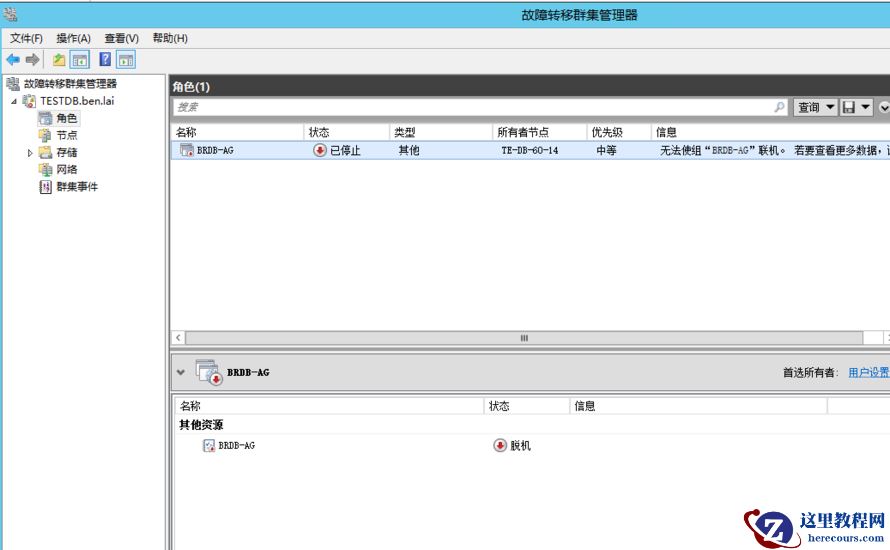Sort roles by 状态 column

pyautogui.click(x=347, y=132)
